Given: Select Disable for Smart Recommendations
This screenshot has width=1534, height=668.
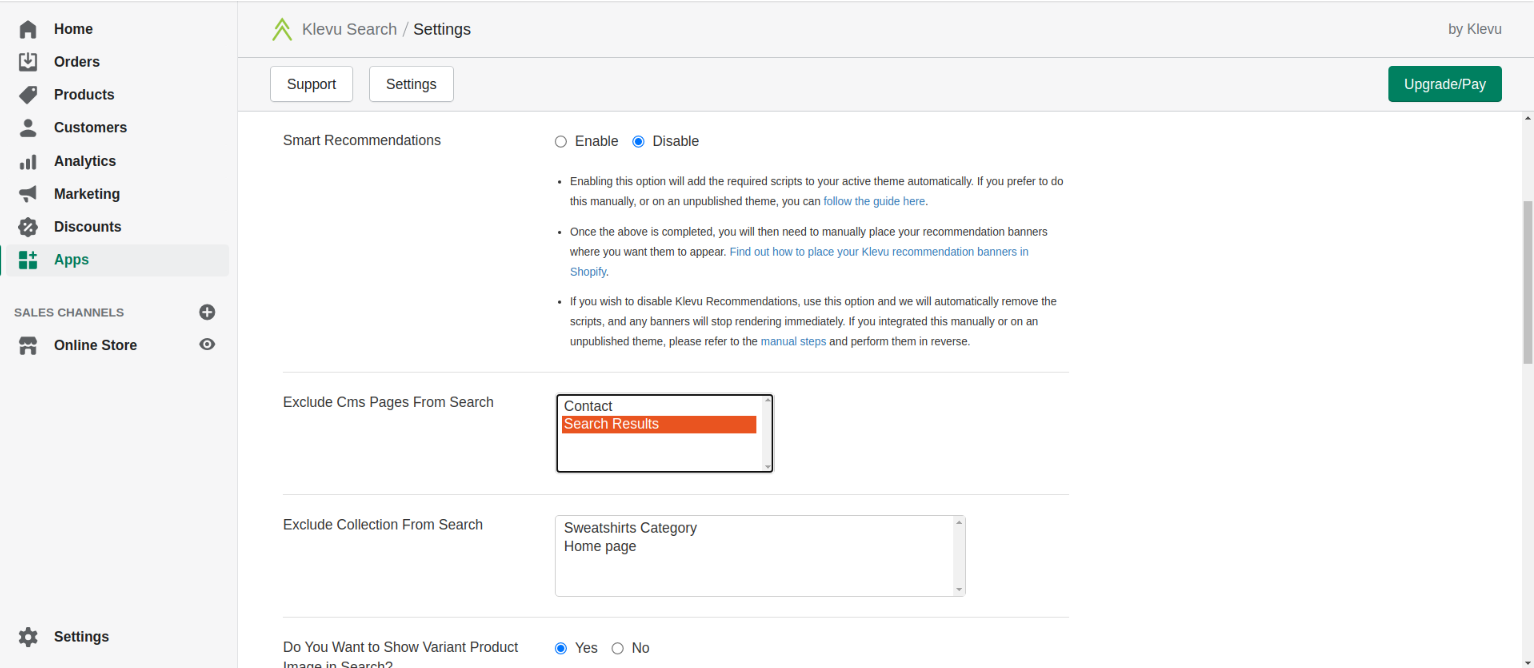Looking at the screenshot, I should (639, 142).
